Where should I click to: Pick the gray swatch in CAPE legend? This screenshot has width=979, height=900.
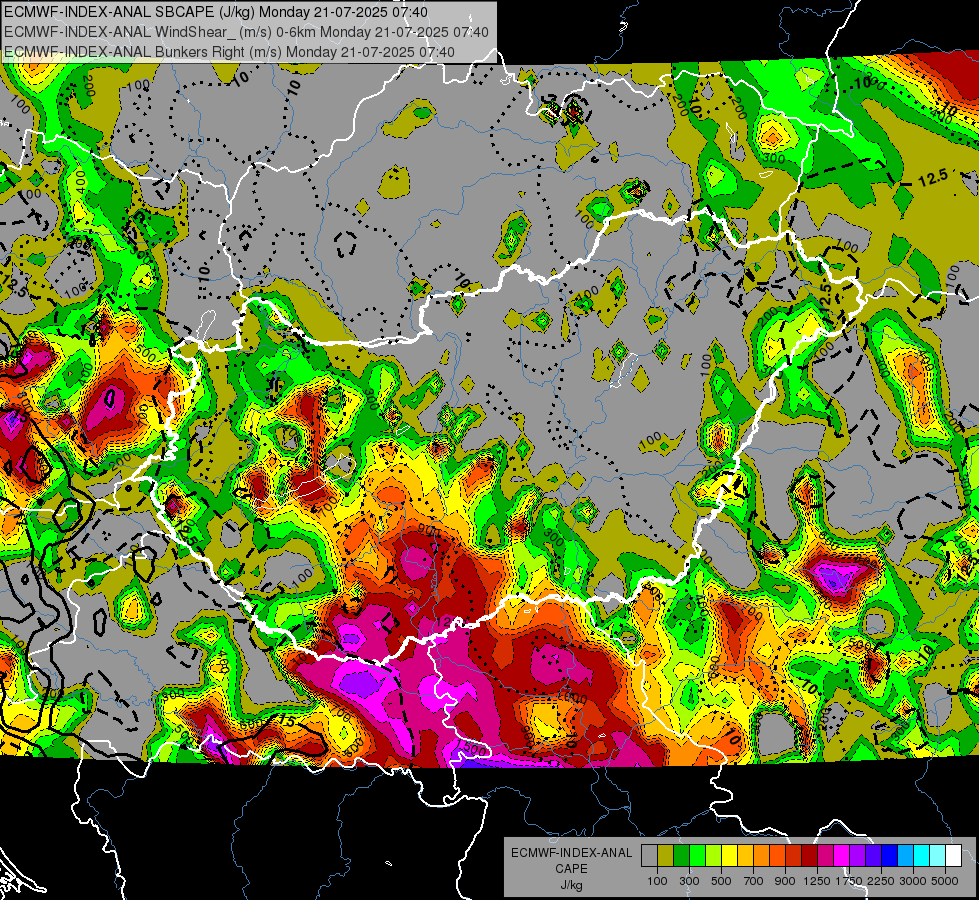[x=649, y=856]
